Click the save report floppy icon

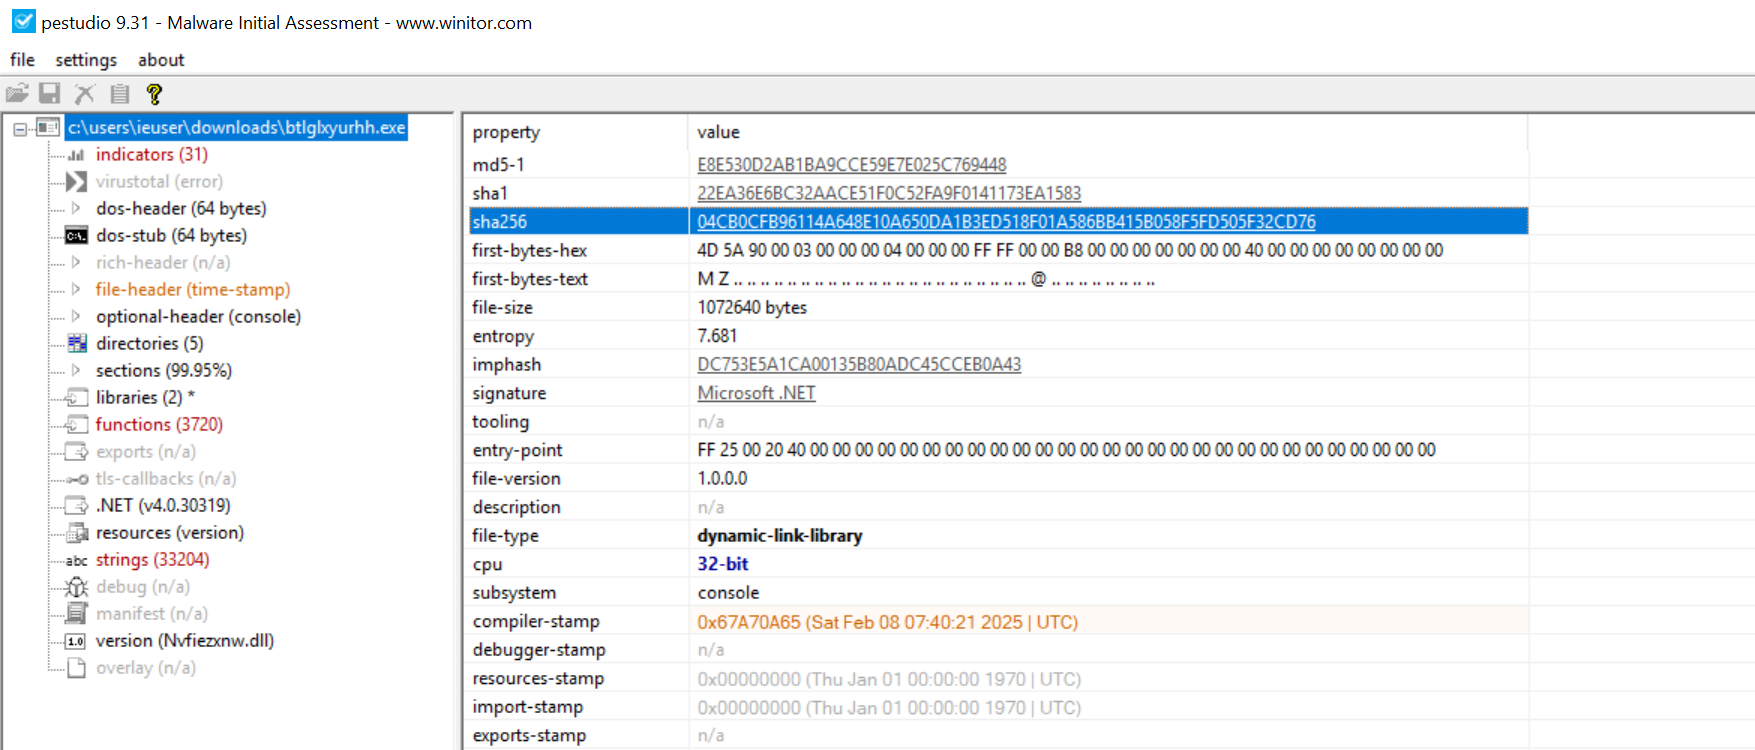50,94
